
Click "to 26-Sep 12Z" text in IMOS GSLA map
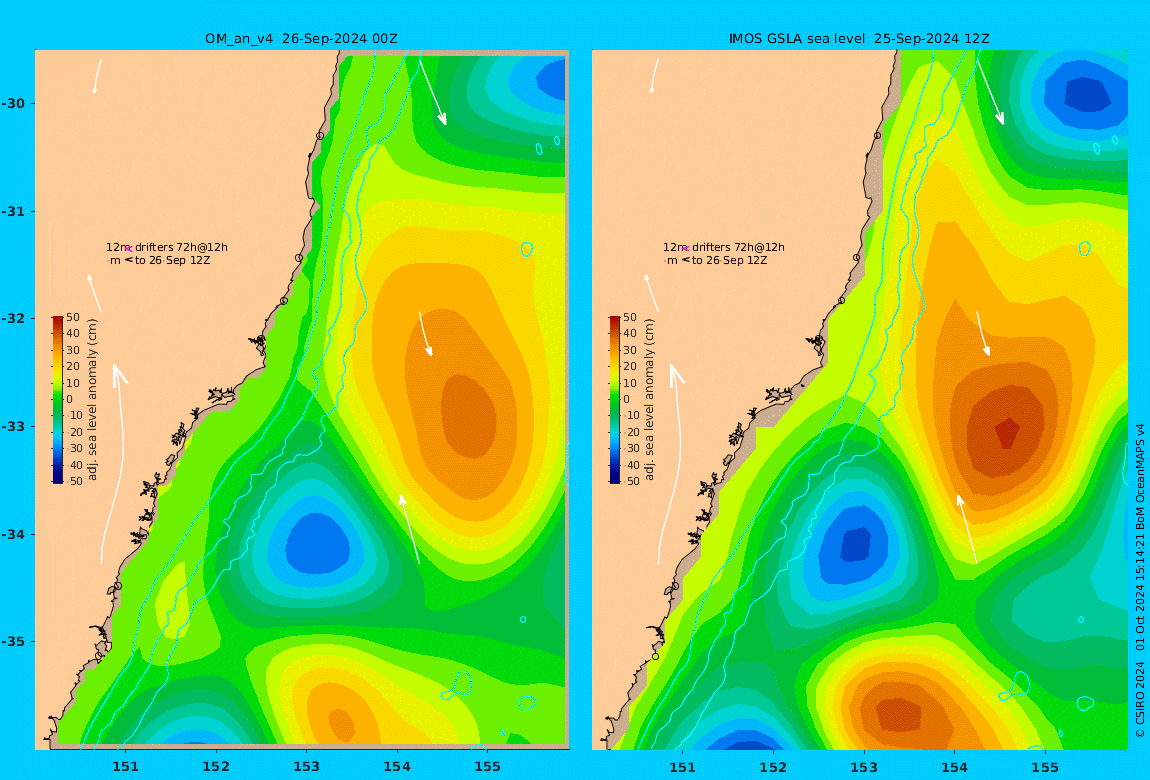click(x=730, y=260)
